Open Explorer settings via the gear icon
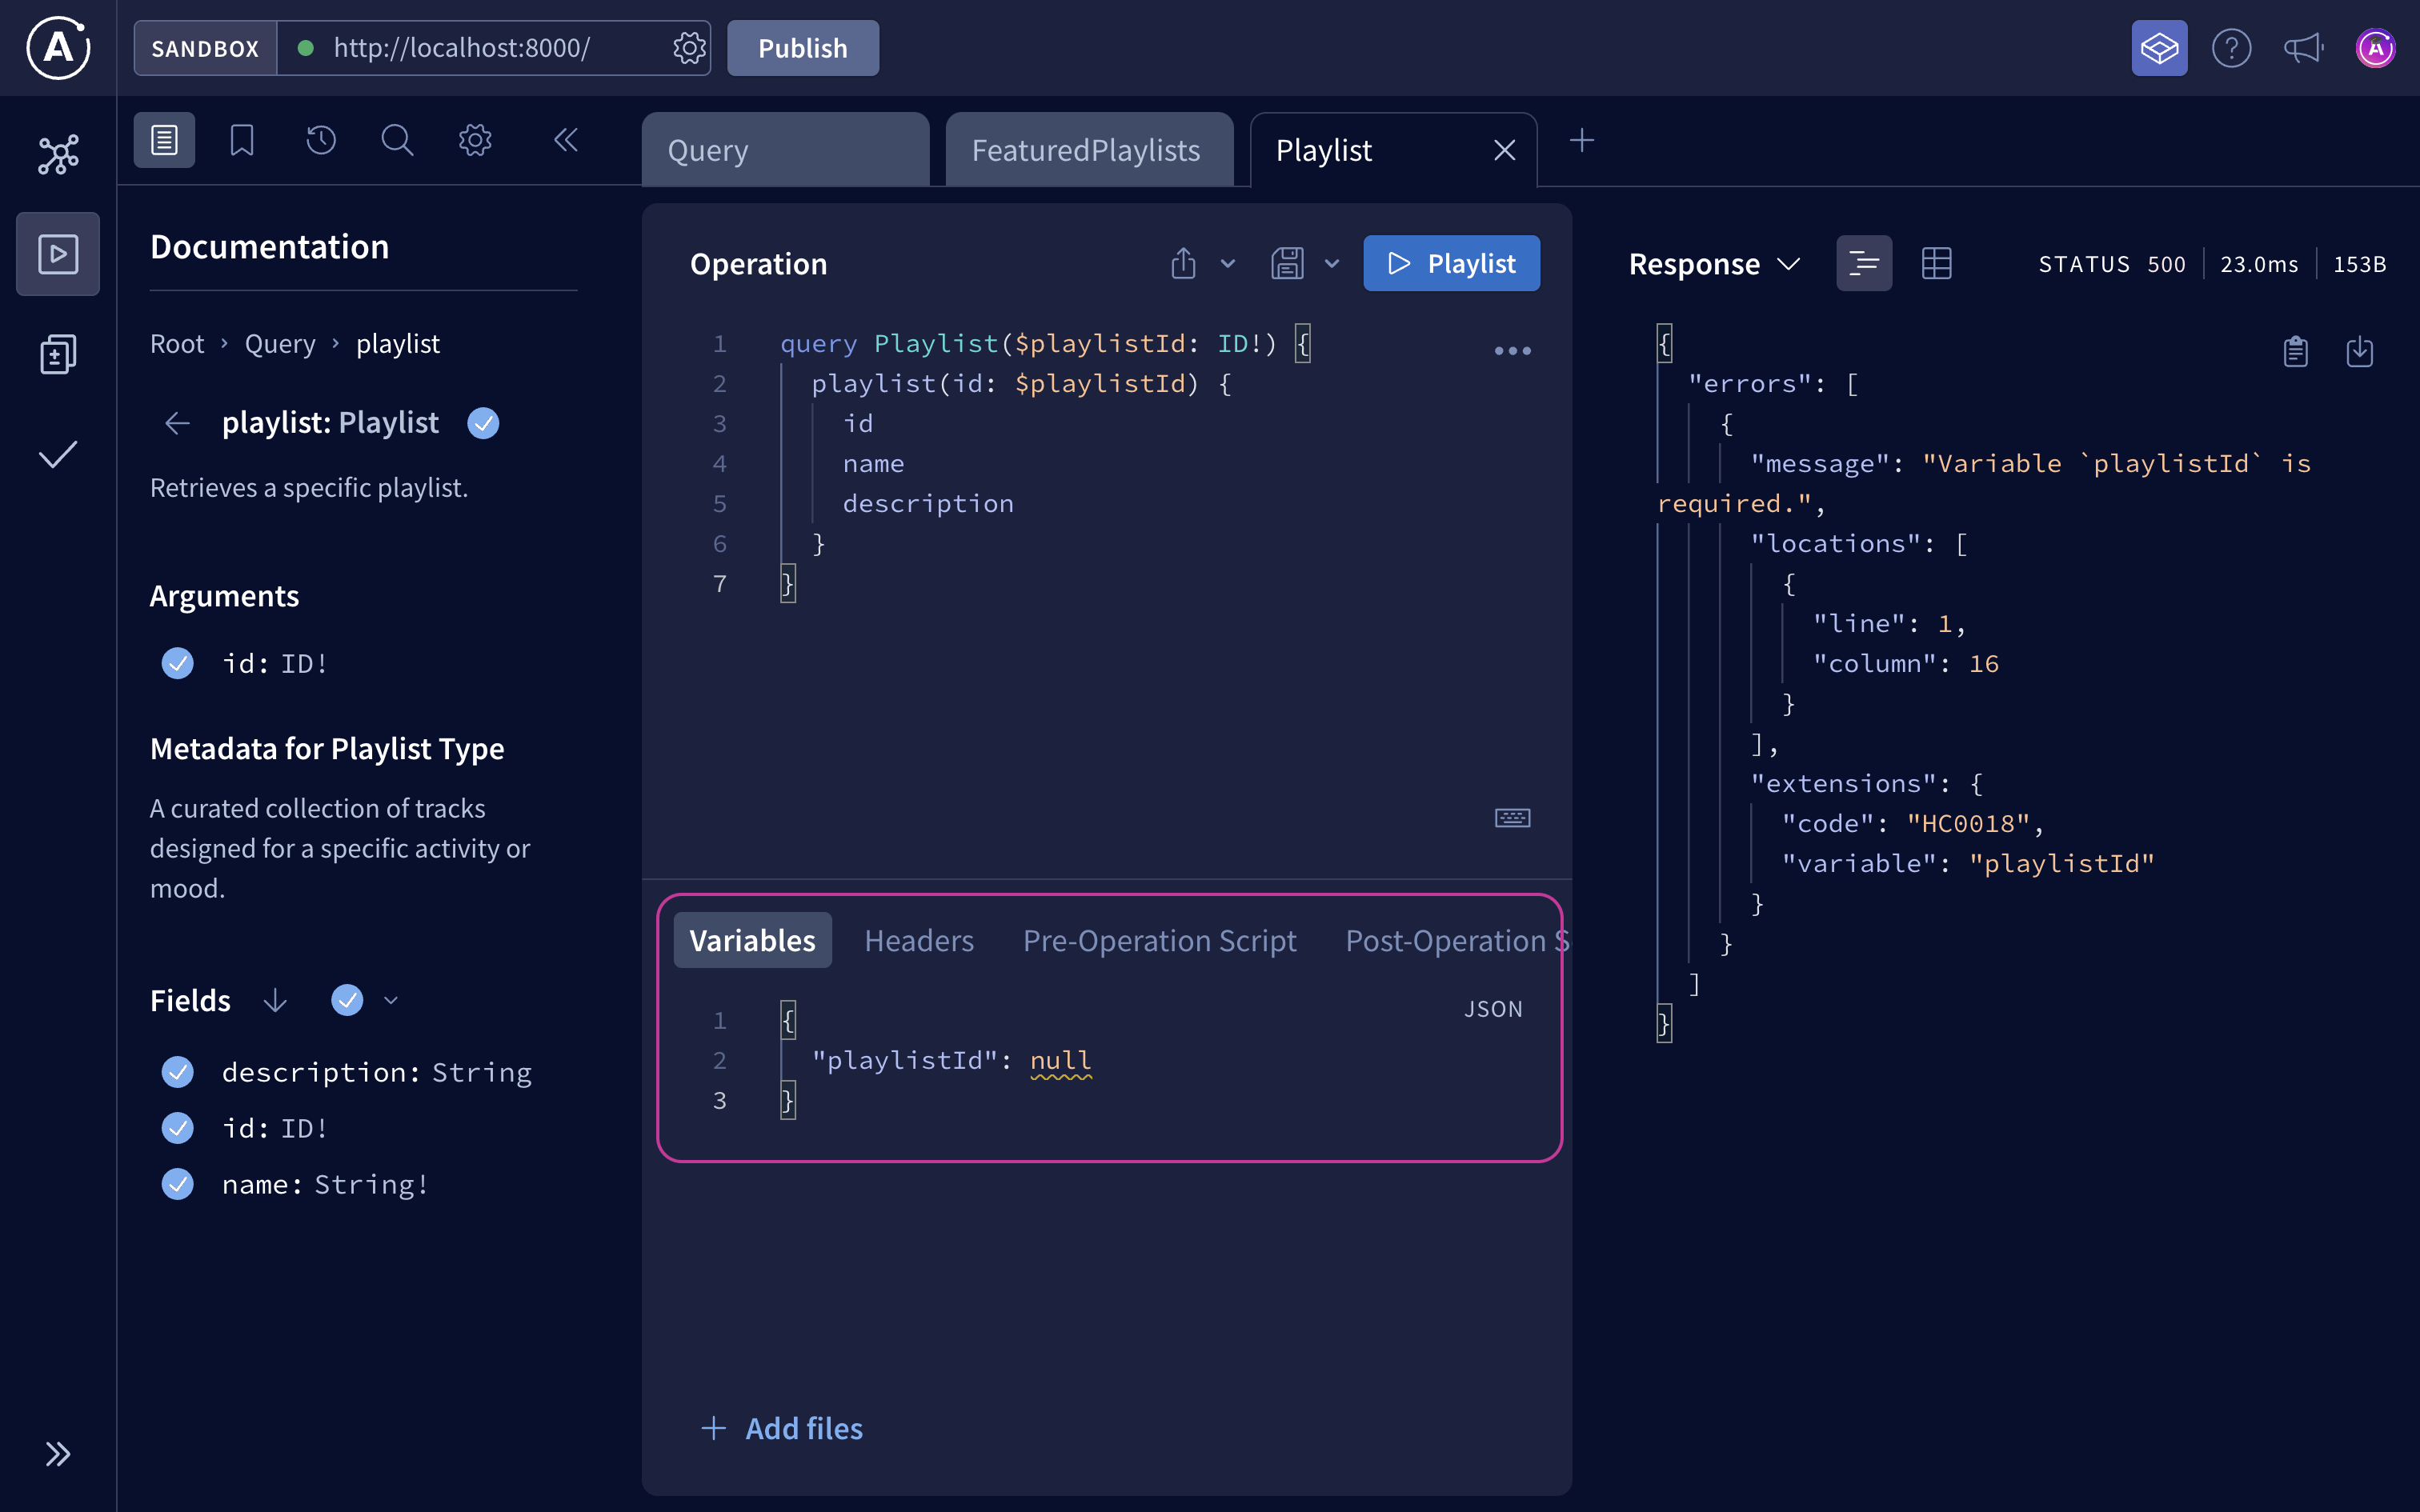Image resolution: width=2420 pixels, height=1512 pixels. point(475,140)
